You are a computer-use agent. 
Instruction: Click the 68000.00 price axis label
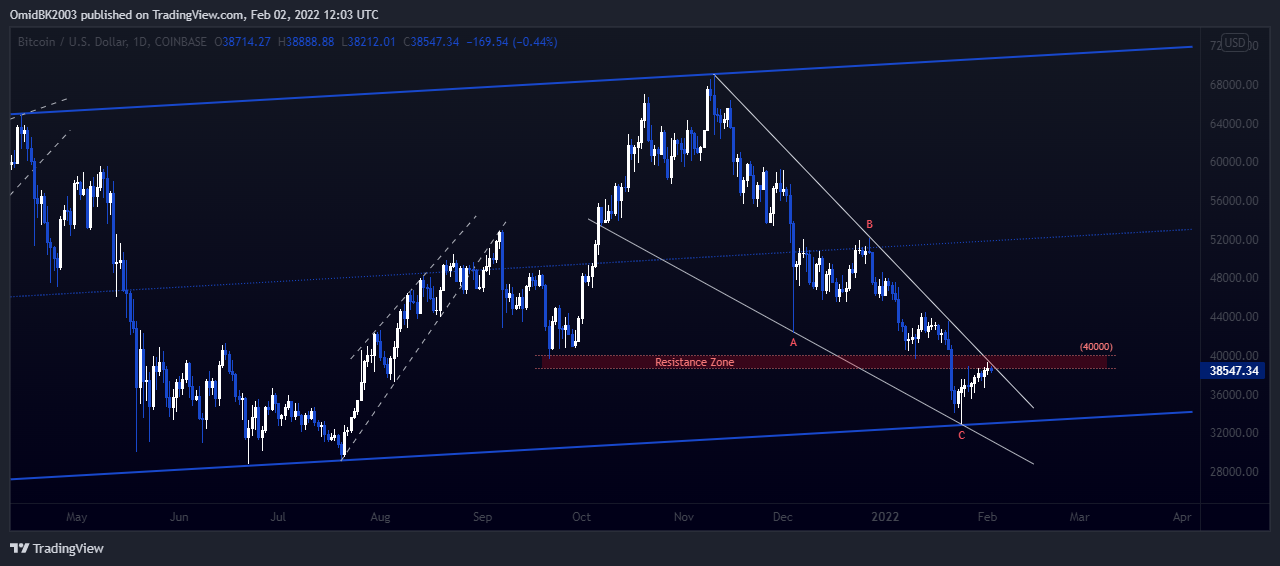(x=1232, y=85)
